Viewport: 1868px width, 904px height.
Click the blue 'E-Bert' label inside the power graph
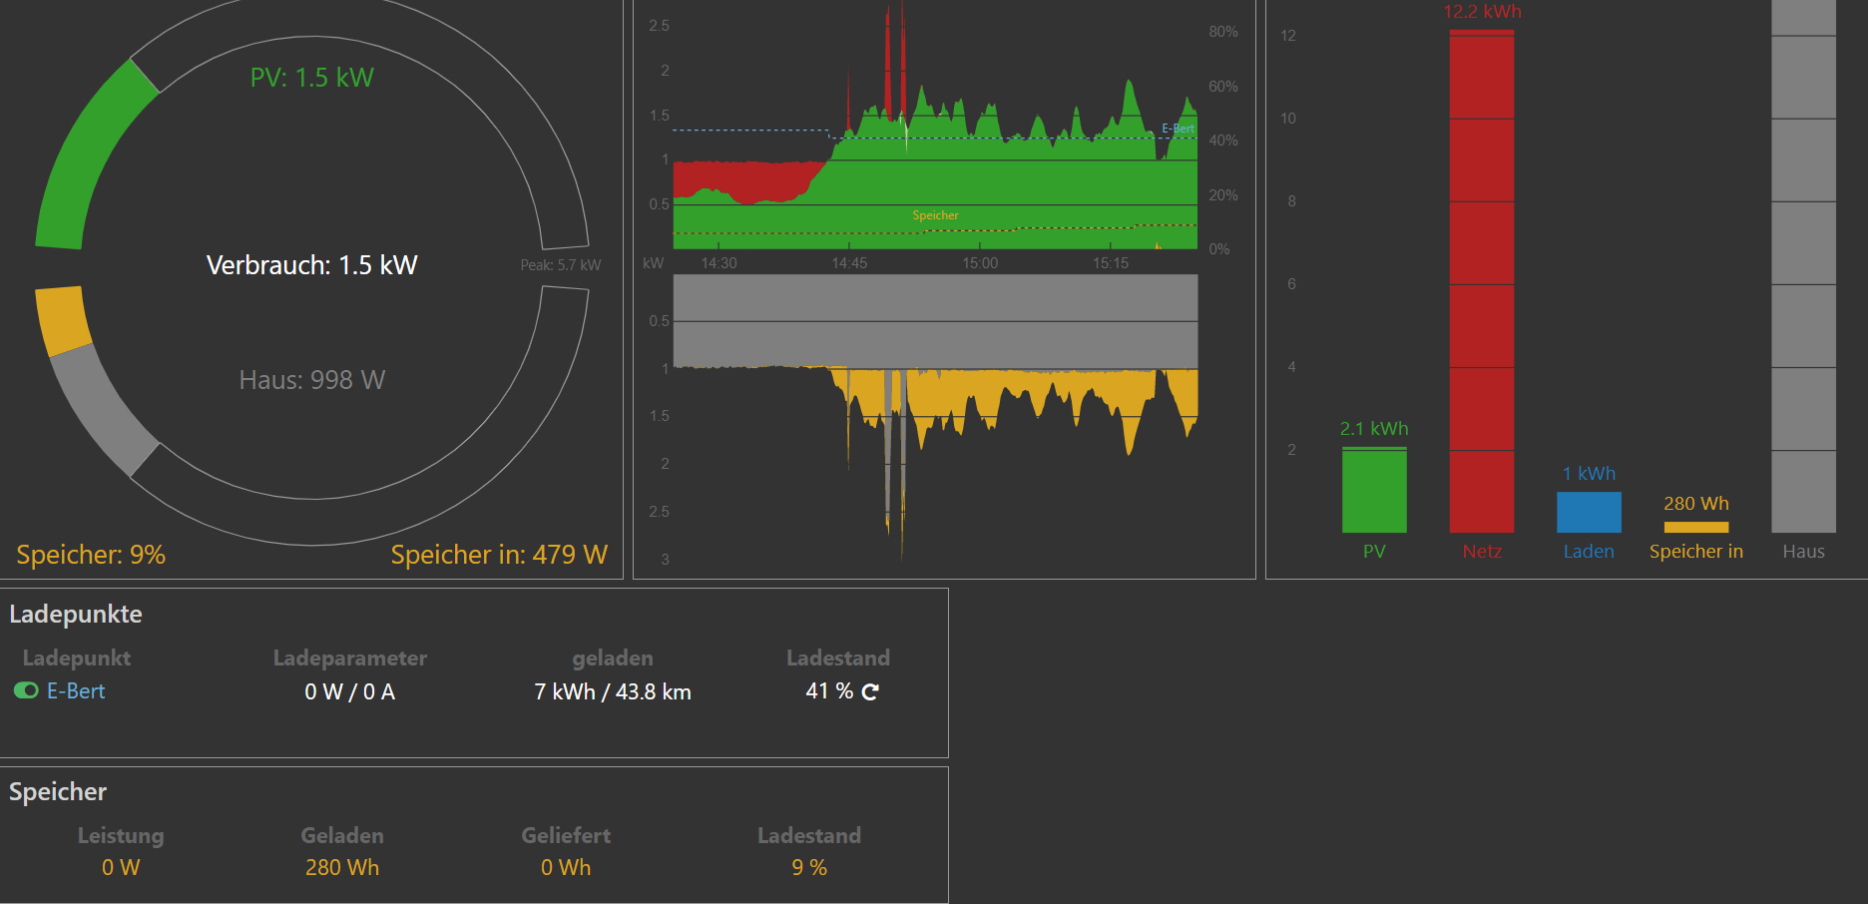[x=1178, y=129]
